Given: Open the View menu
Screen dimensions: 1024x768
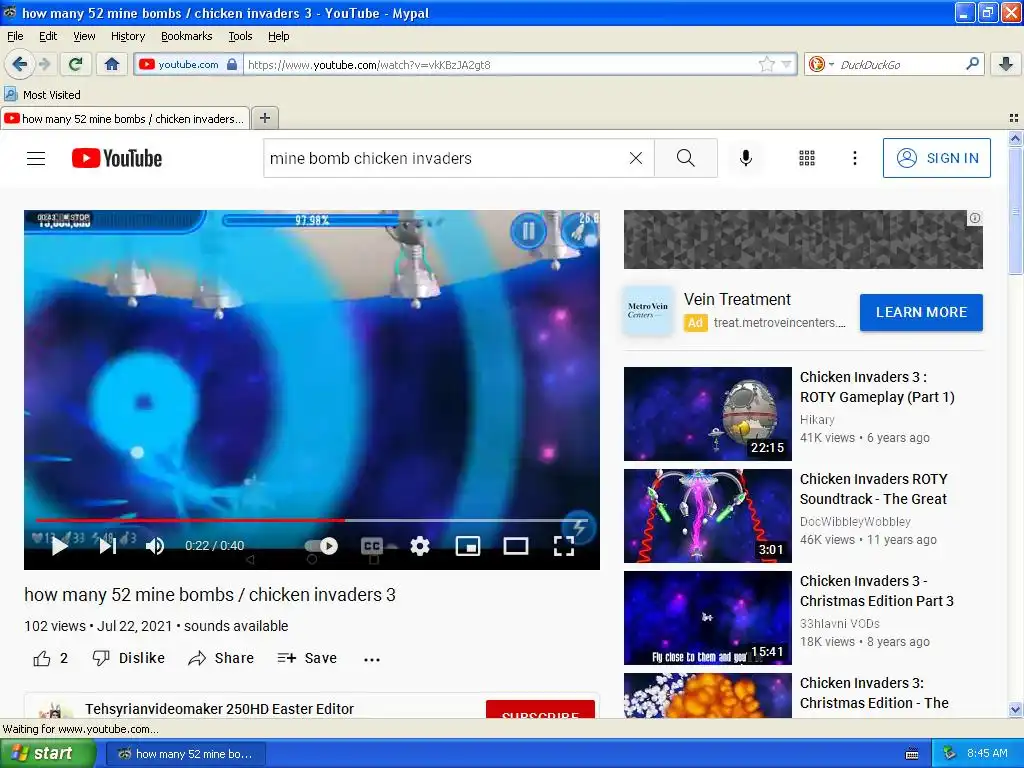Looking at the screenshot, I should 84,36.
